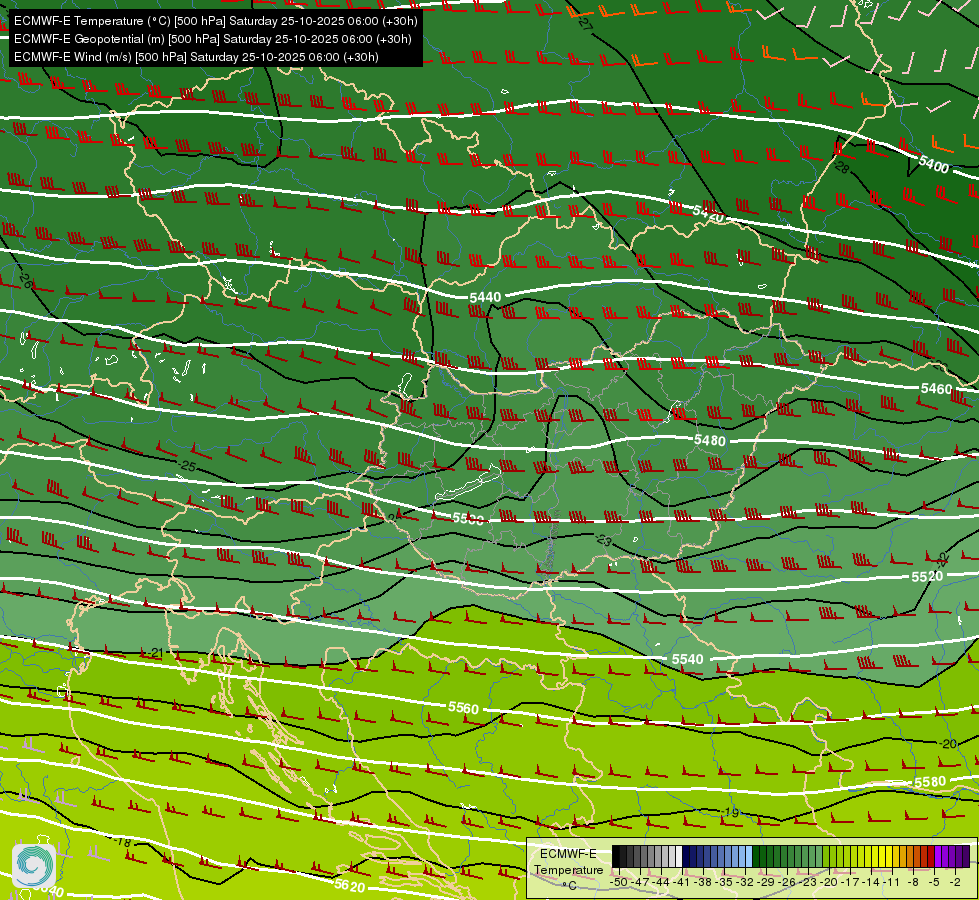Click the -47 value on the legend scale
This screenshot has height=900, width=979.
(x=640, y=882)
